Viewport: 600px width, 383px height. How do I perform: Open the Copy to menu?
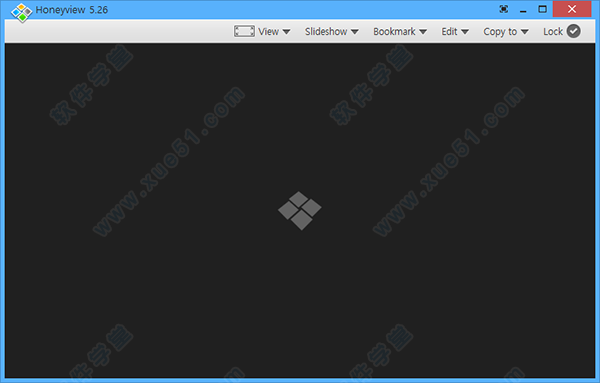pos(500,31)
